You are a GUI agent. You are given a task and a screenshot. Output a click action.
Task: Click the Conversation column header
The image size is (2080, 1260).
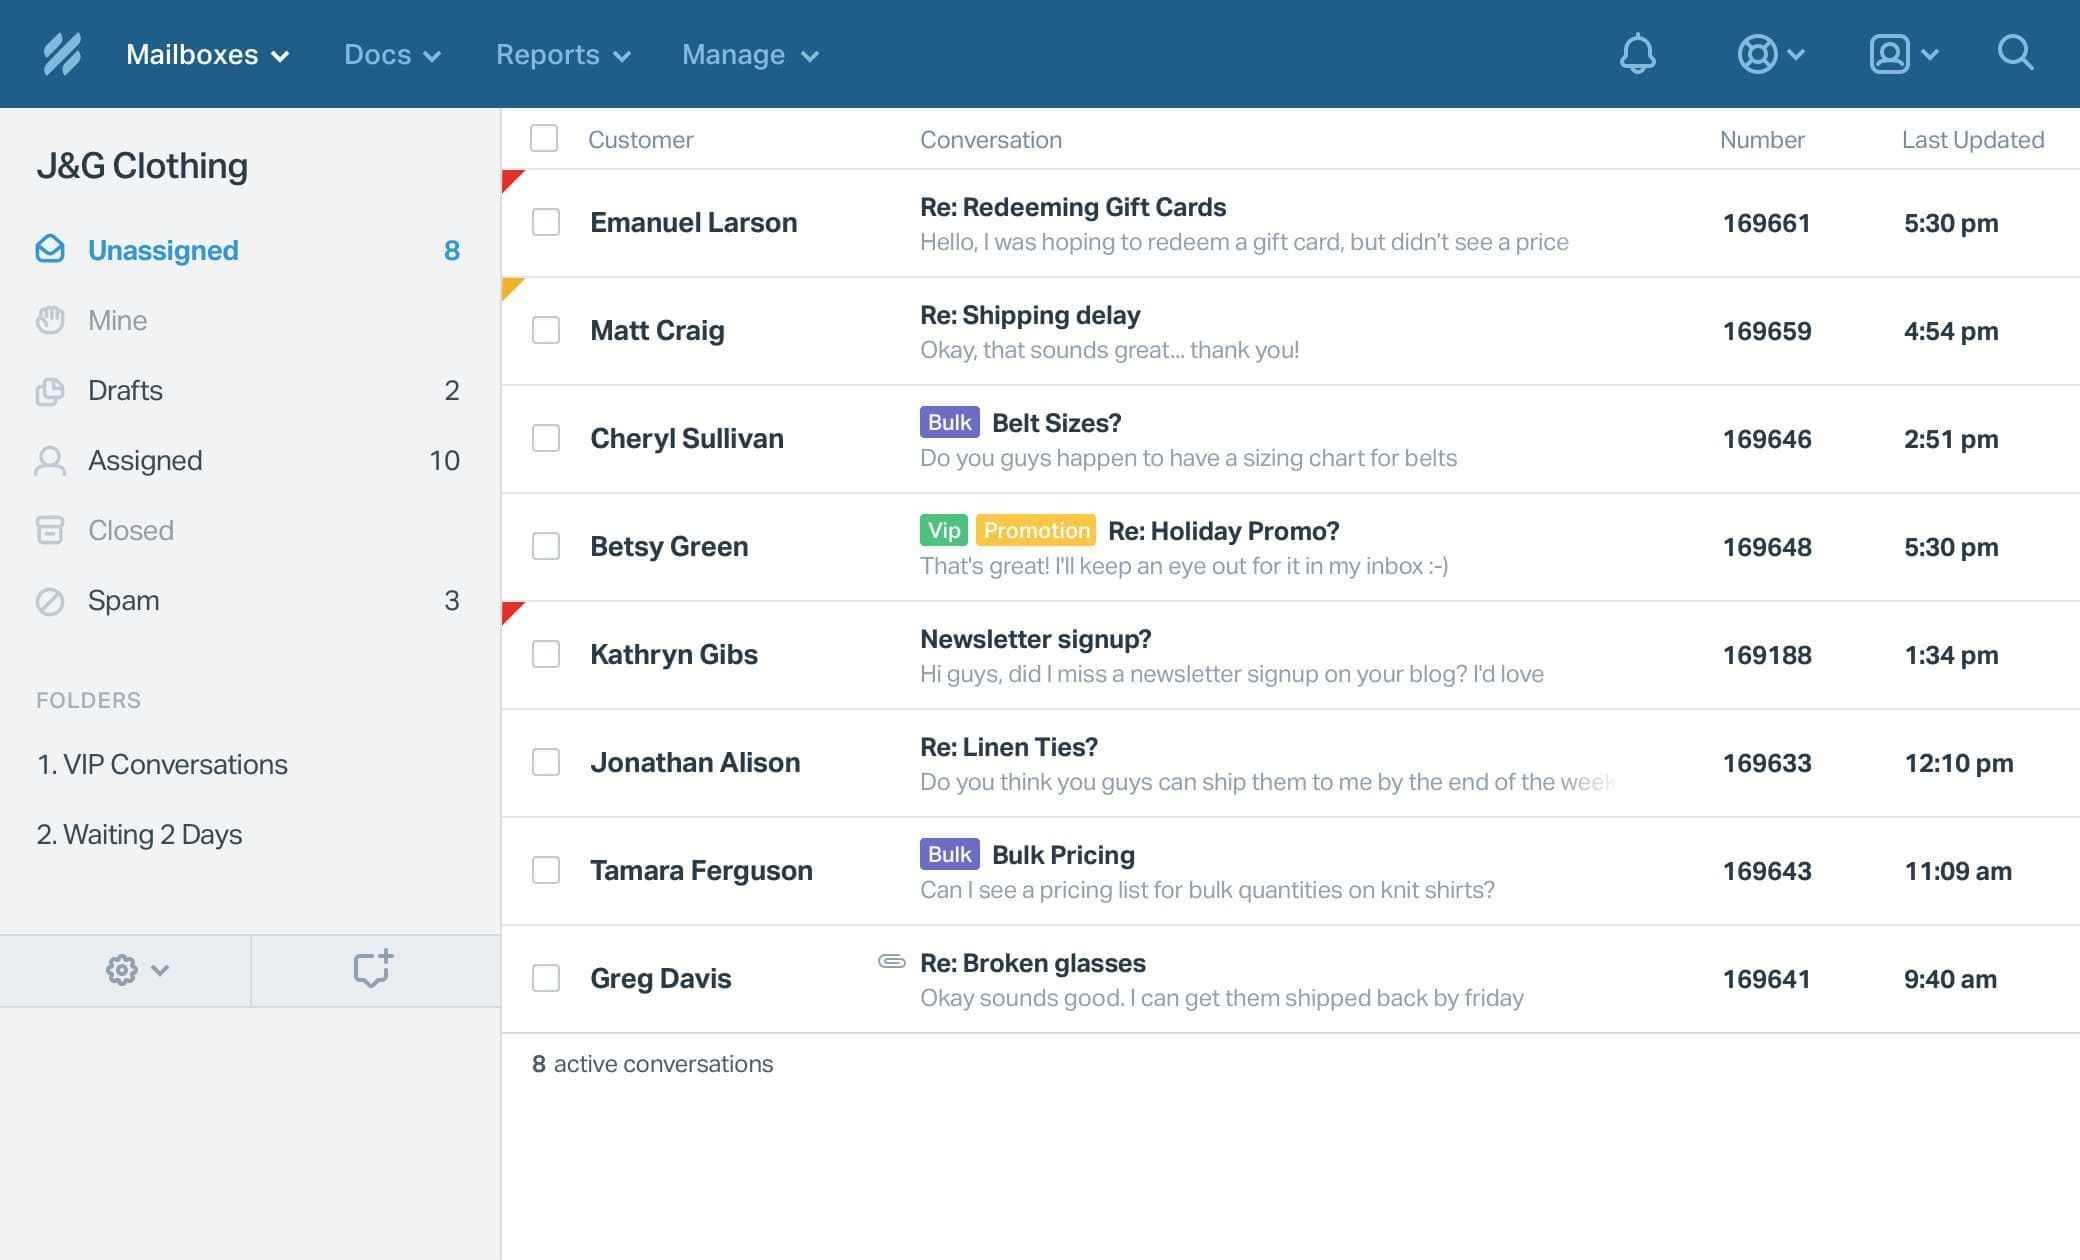991,139
